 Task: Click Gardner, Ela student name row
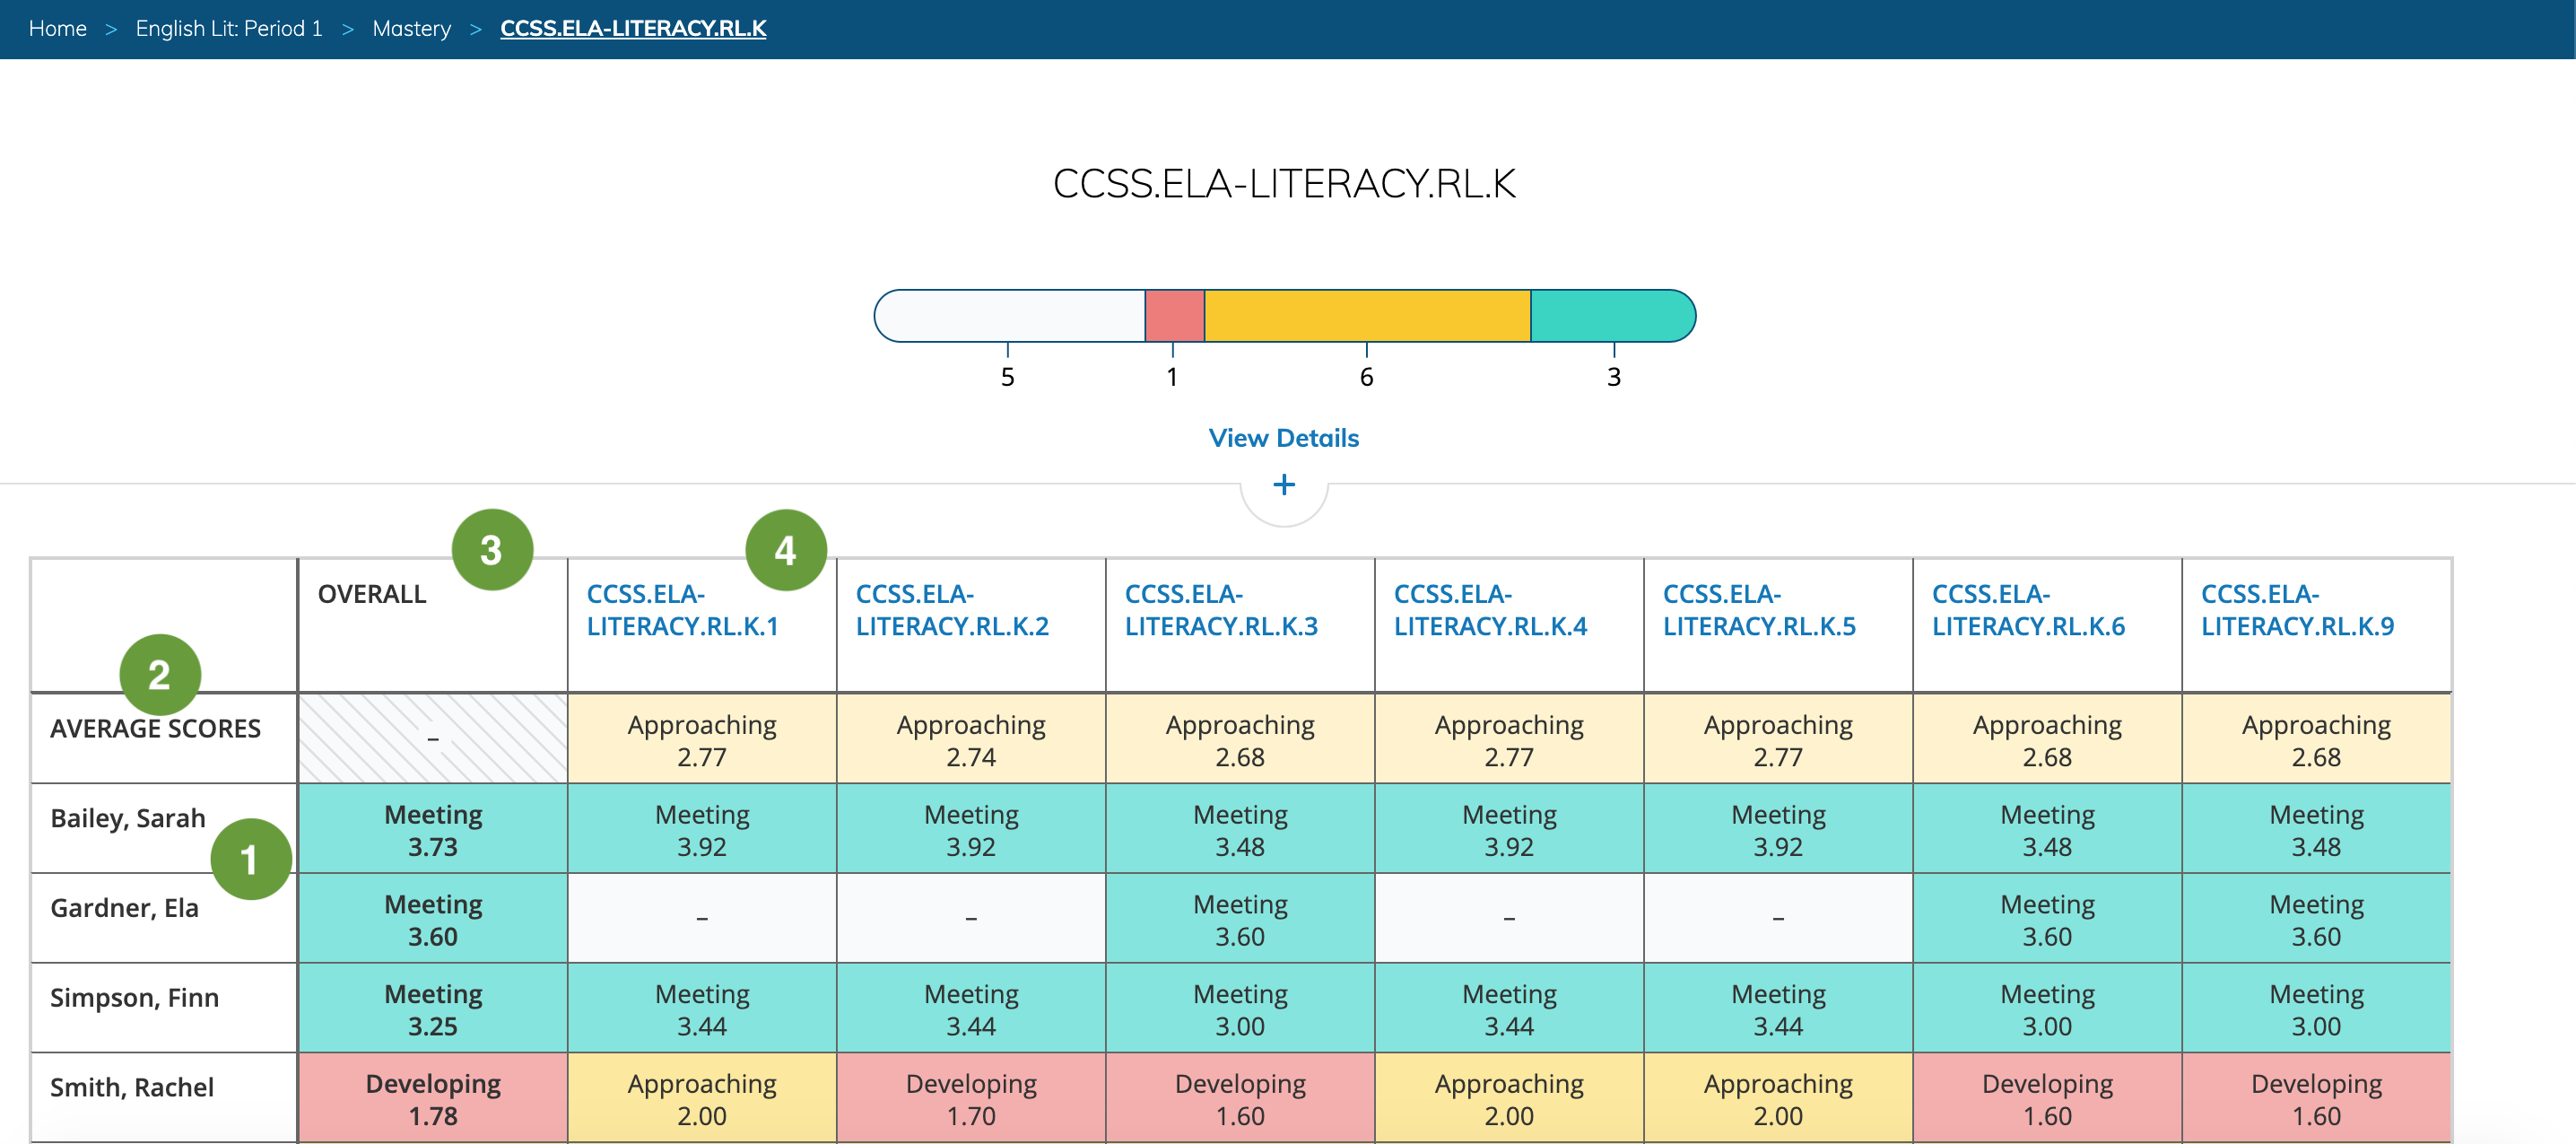[124, 908]
